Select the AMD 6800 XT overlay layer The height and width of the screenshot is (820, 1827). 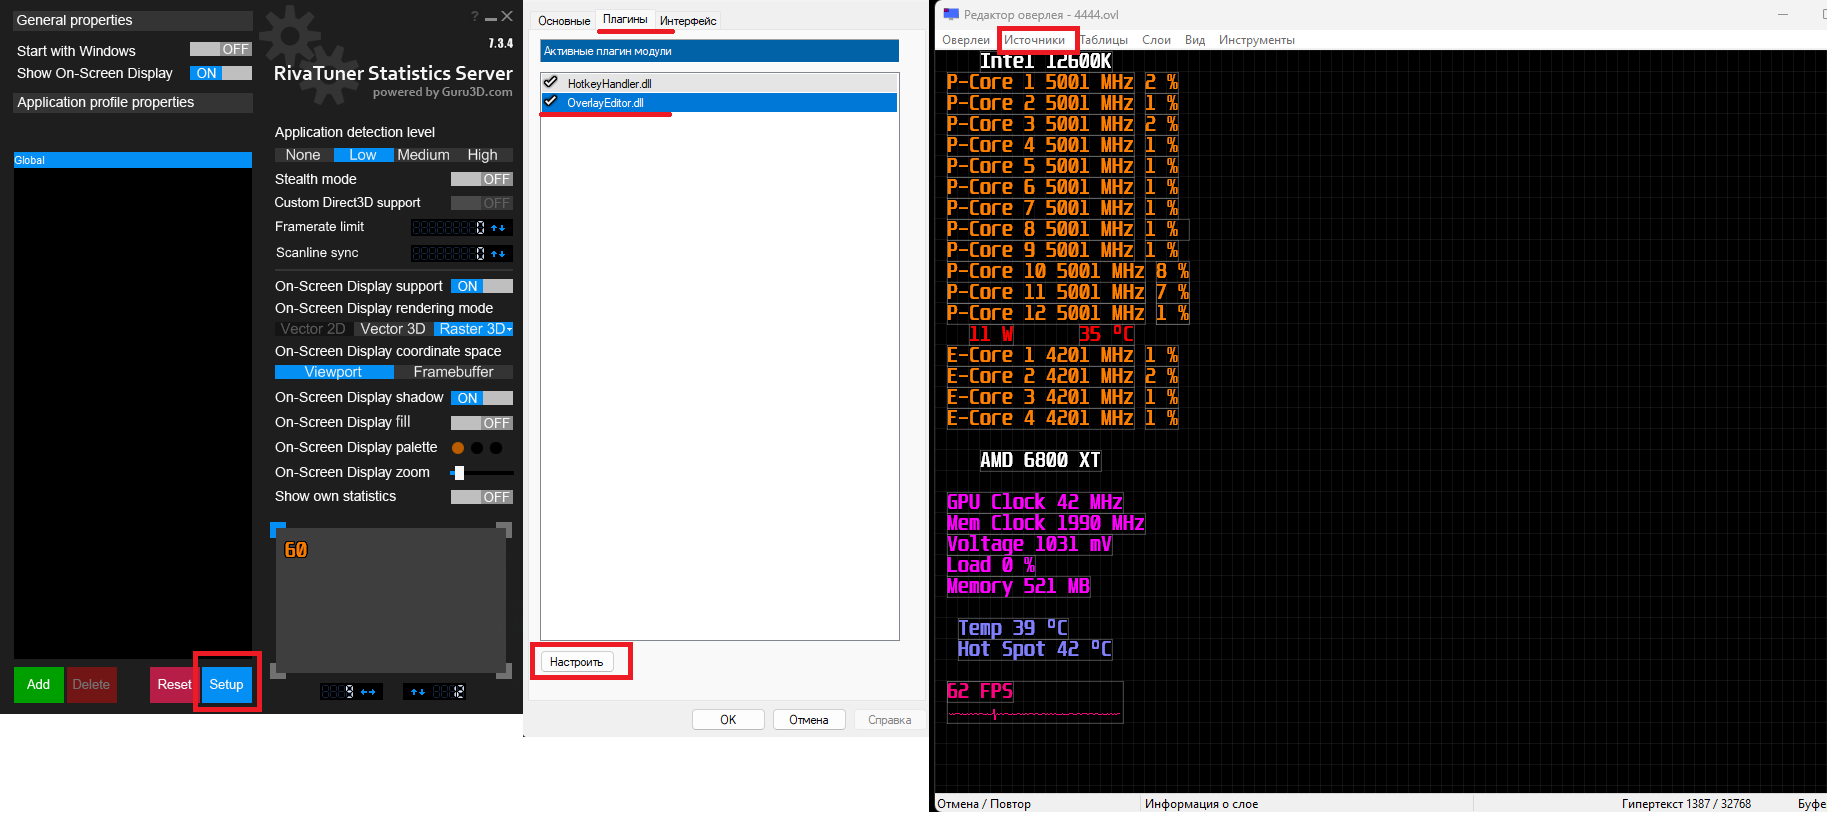[x=1040, y=460]
